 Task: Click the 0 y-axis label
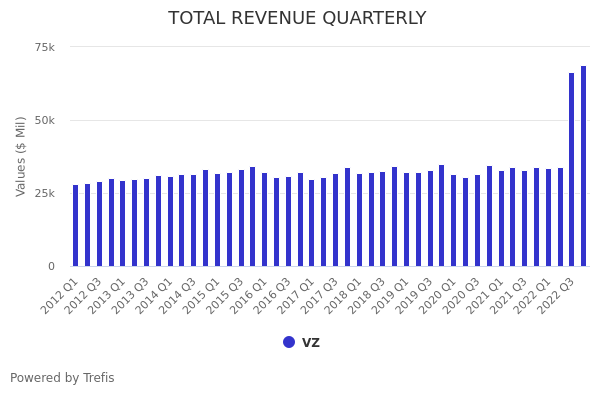tap(51, 266)
